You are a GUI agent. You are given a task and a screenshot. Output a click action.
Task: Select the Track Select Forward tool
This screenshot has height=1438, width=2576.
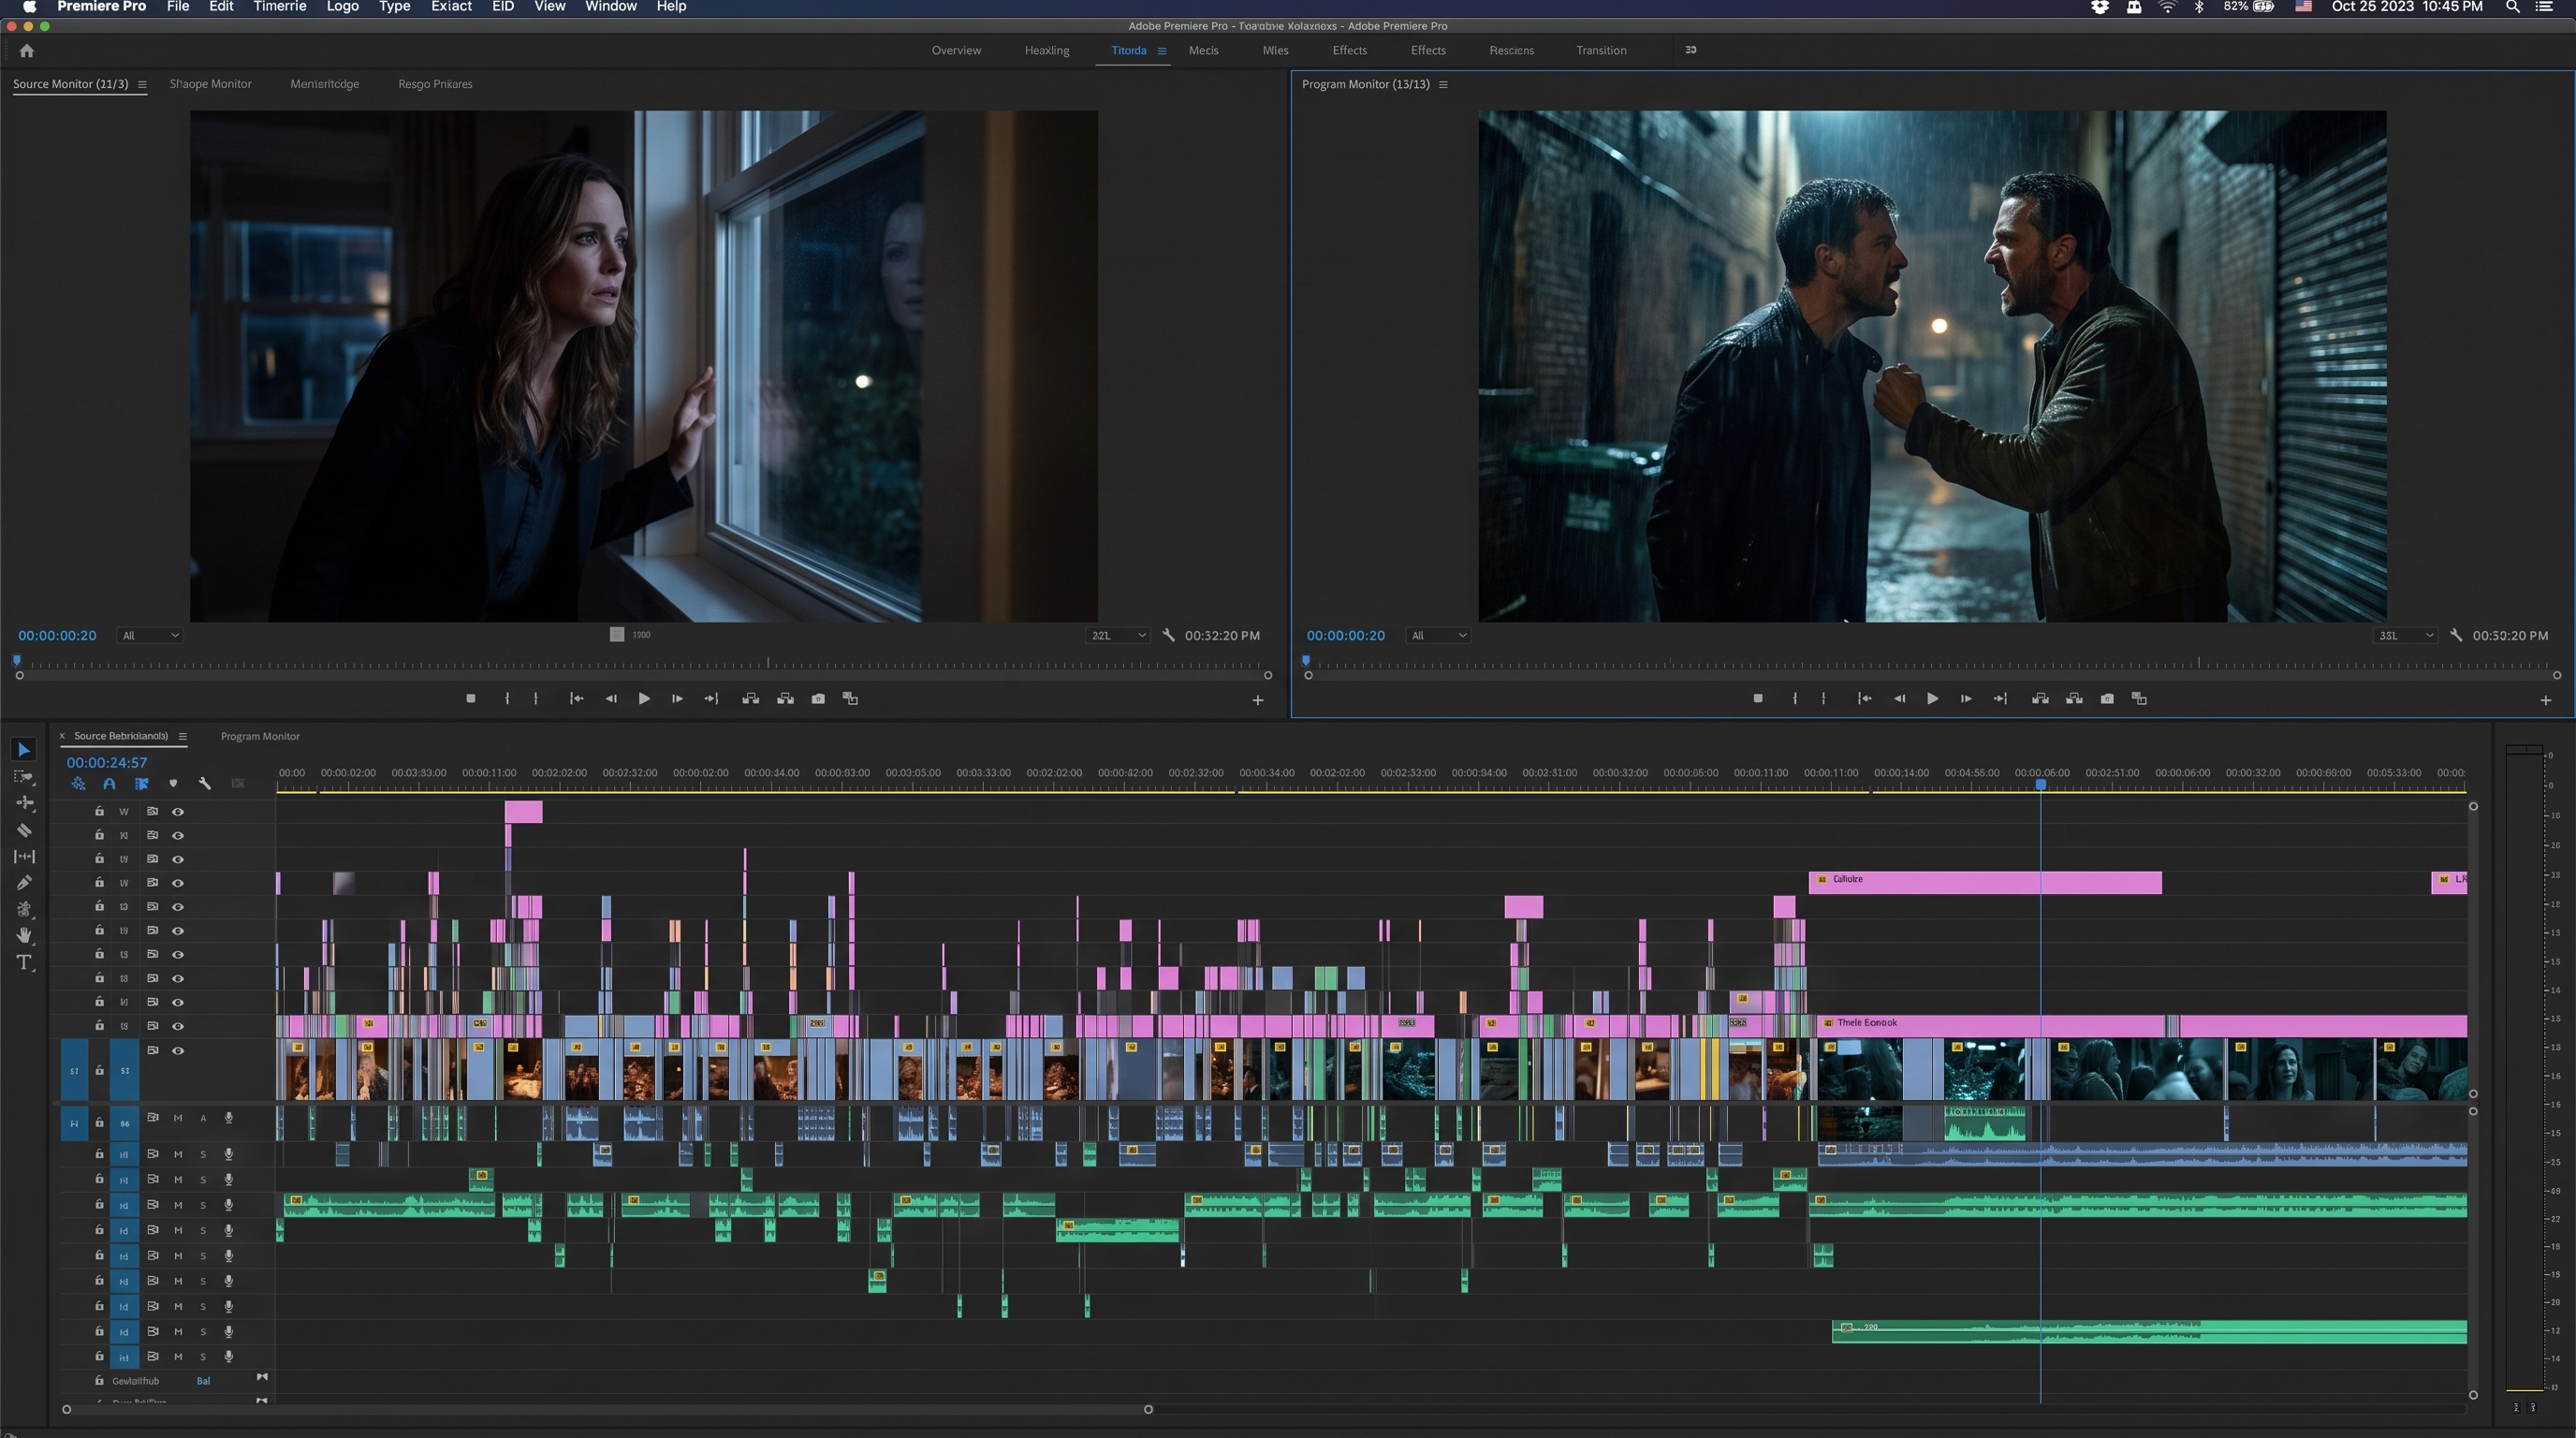[x=24, y=777]
